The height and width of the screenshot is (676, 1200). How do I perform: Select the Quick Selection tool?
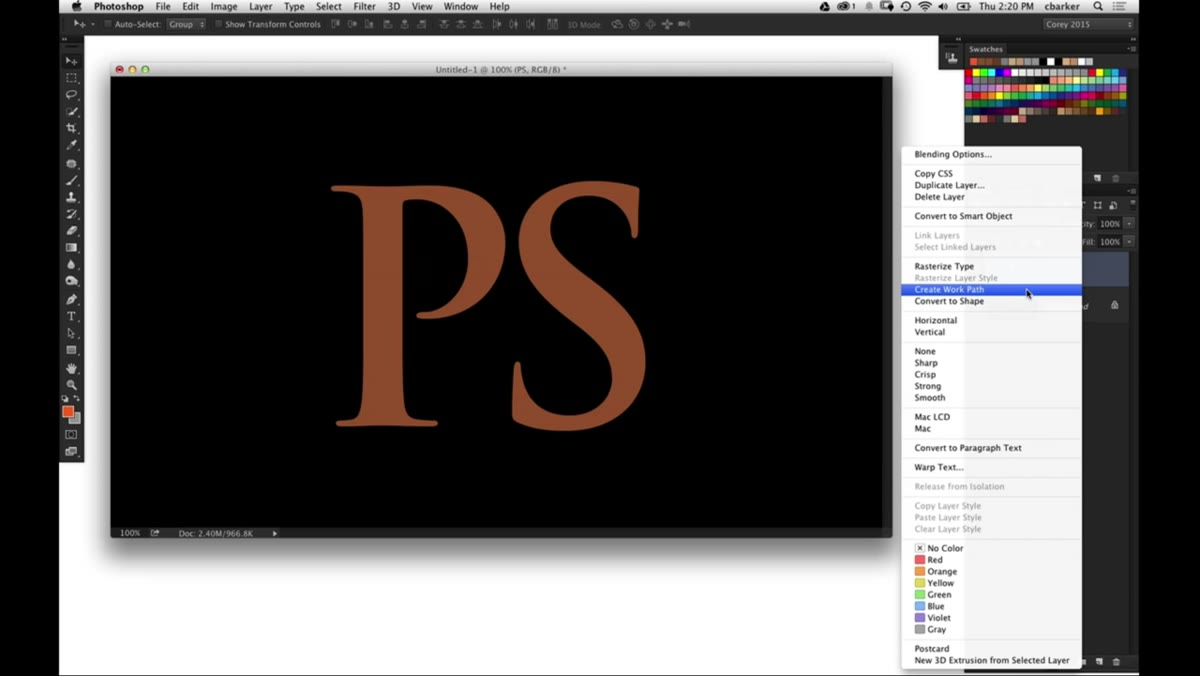pos(71,112)
